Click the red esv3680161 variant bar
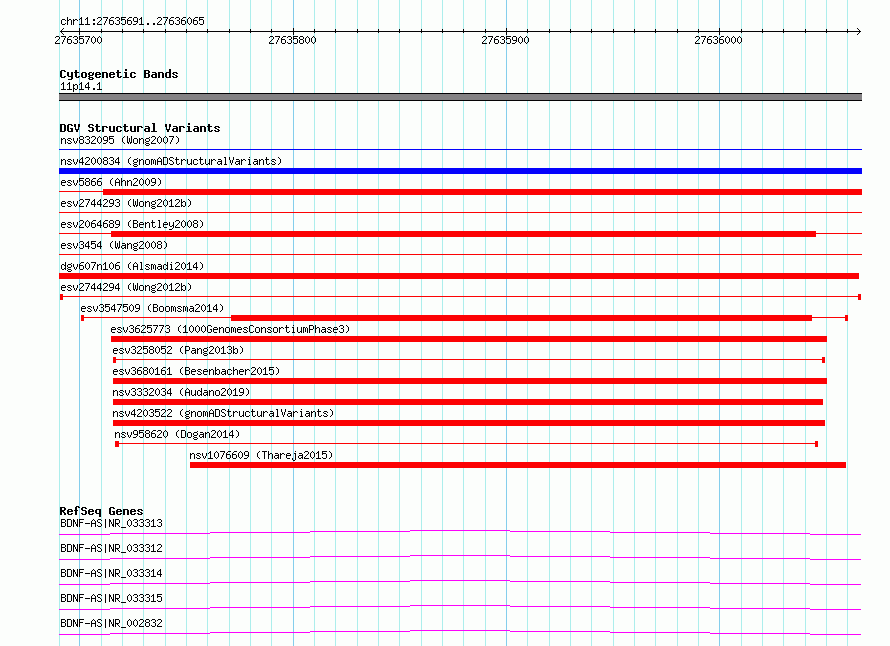 point(470,381)
